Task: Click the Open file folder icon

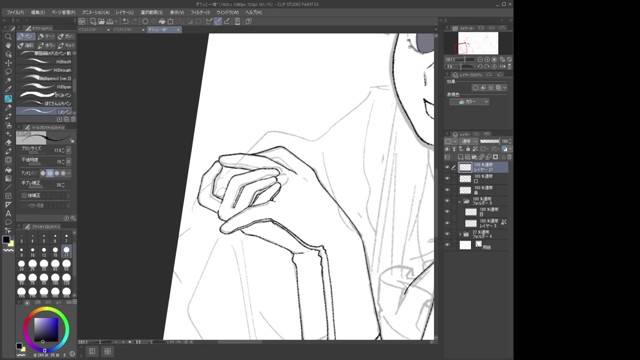Action: coord(101,21)
